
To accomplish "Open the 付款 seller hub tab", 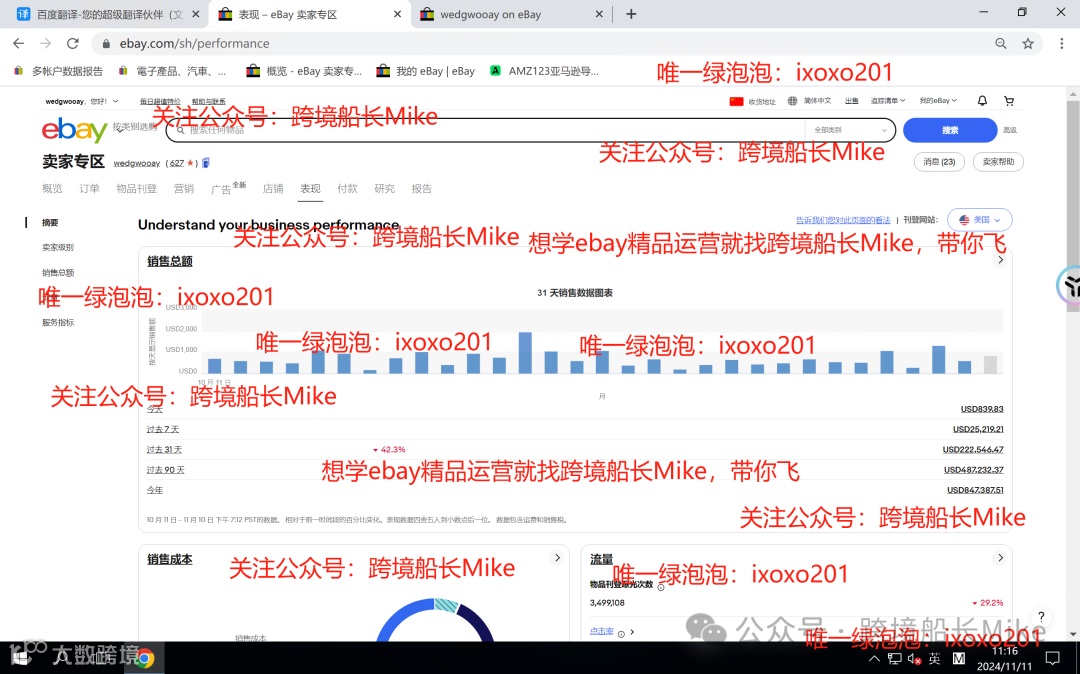I will (x=347, y=189).
